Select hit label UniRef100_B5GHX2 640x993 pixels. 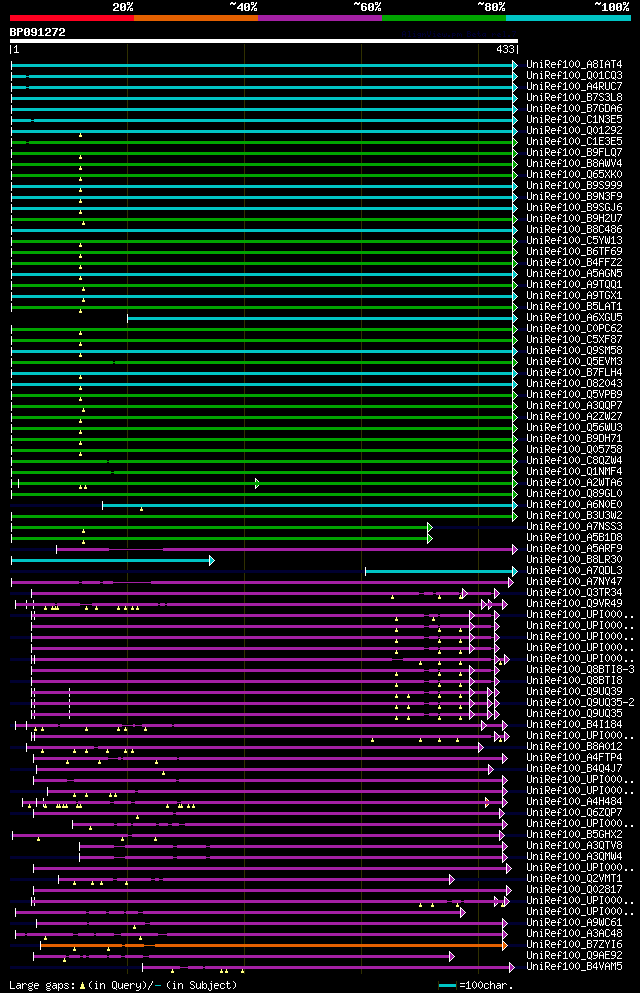pyautogui.click(x=574, y=835)
